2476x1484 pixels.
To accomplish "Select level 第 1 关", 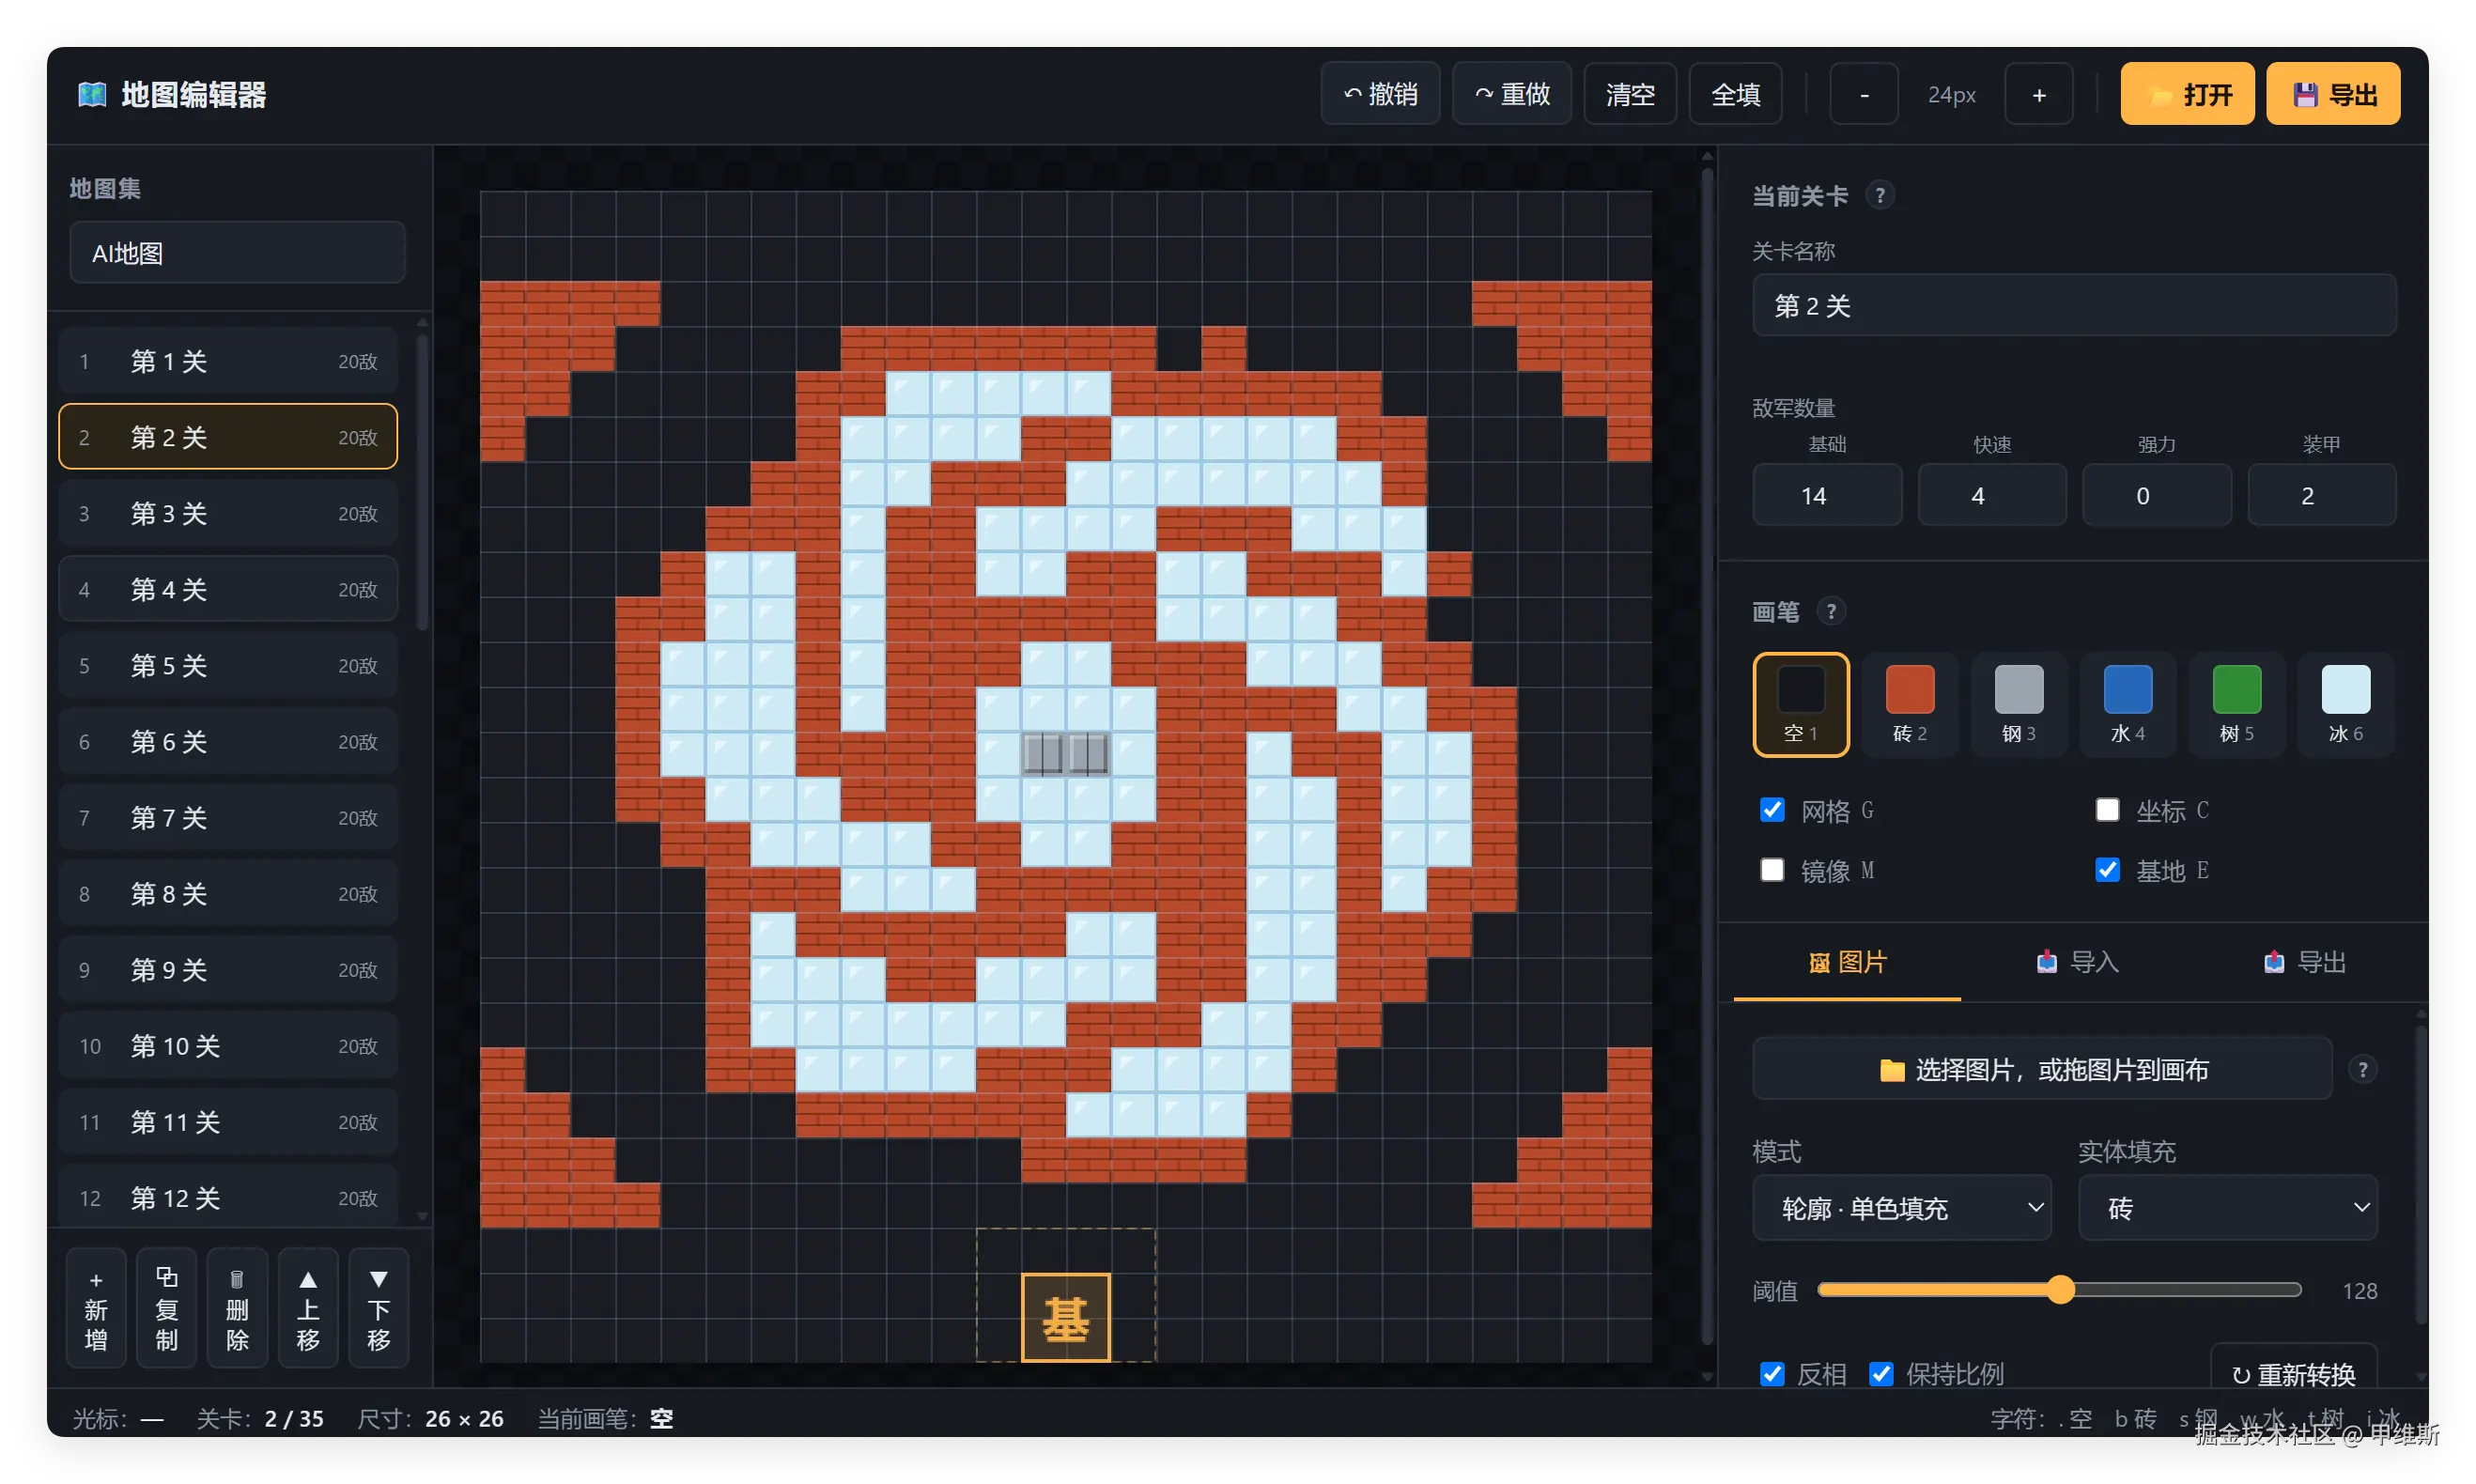I will click(228, 361).
